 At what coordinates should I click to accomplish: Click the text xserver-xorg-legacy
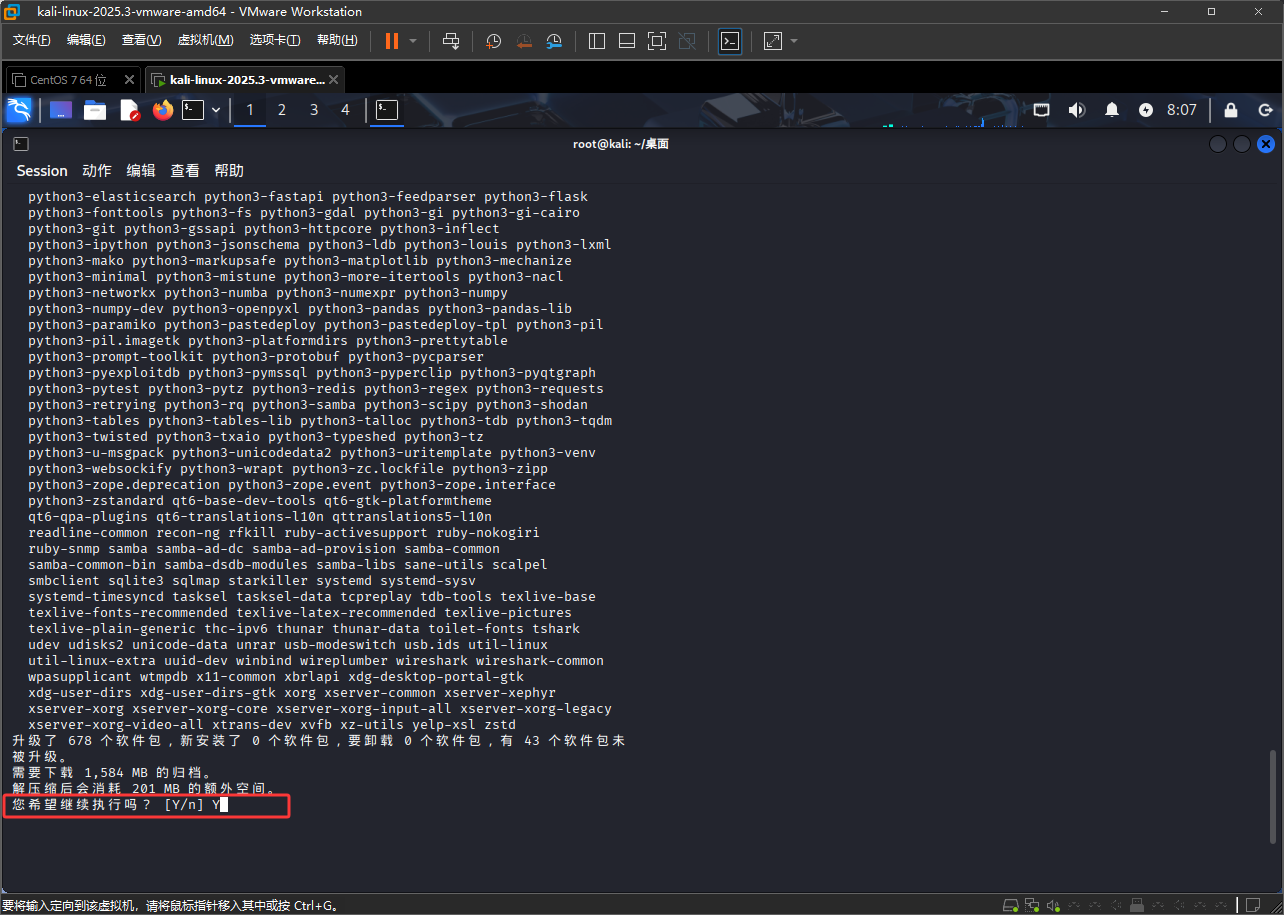[x=536, y=708]
